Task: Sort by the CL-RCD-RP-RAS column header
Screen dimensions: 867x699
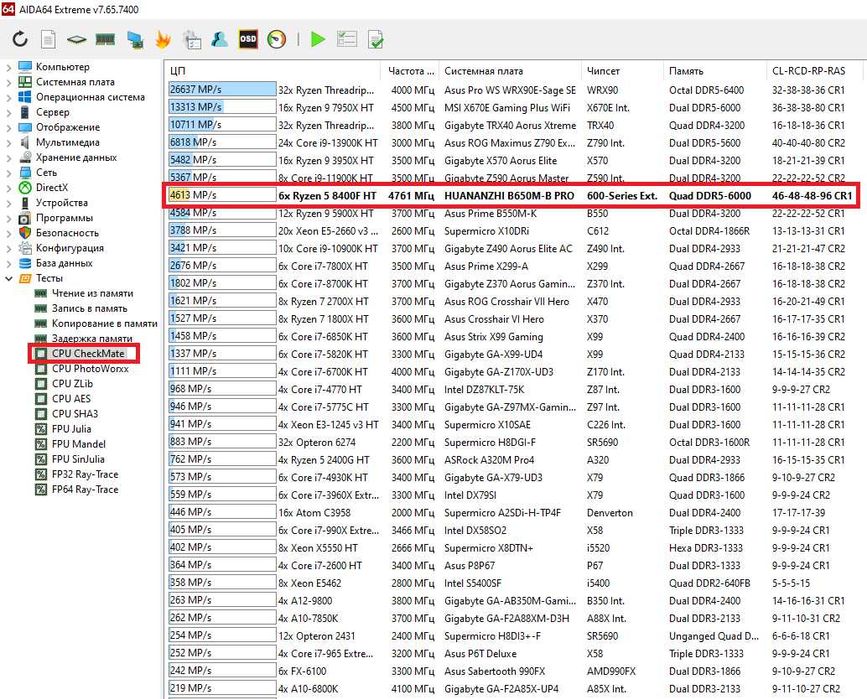Action: [x=814, y=71]
